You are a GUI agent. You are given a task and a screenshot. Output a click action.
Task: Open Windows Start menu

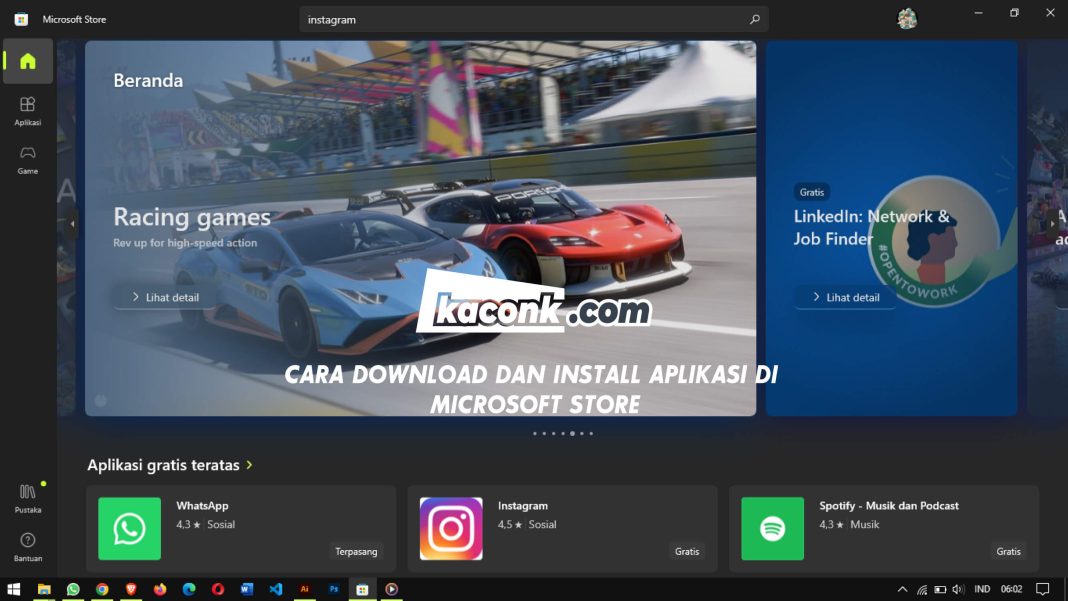(x=14, y=589)
